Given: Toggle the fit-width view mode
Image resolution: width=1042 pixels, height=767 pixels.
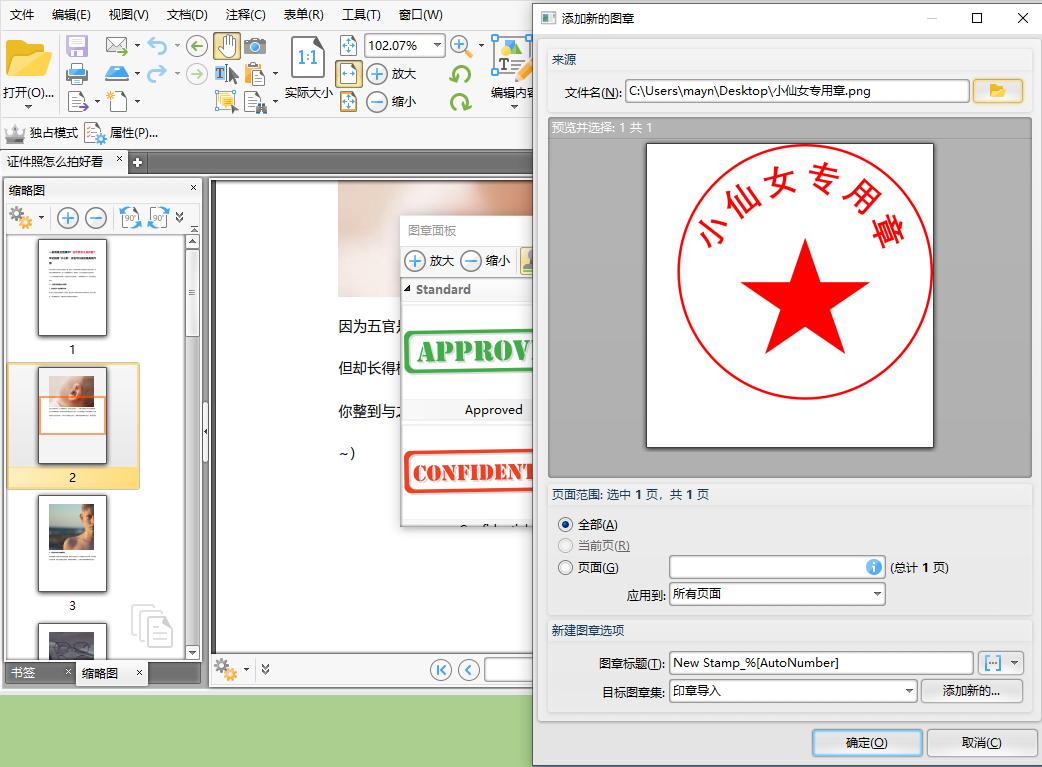Looking at the screenshot, I should (348, 73).
